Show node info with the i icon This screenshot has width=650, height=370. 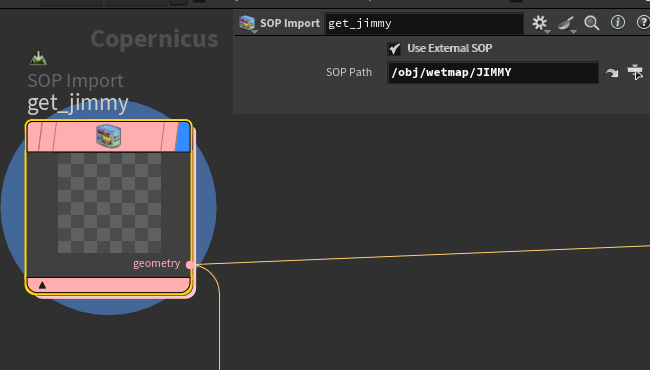(618, 22)
